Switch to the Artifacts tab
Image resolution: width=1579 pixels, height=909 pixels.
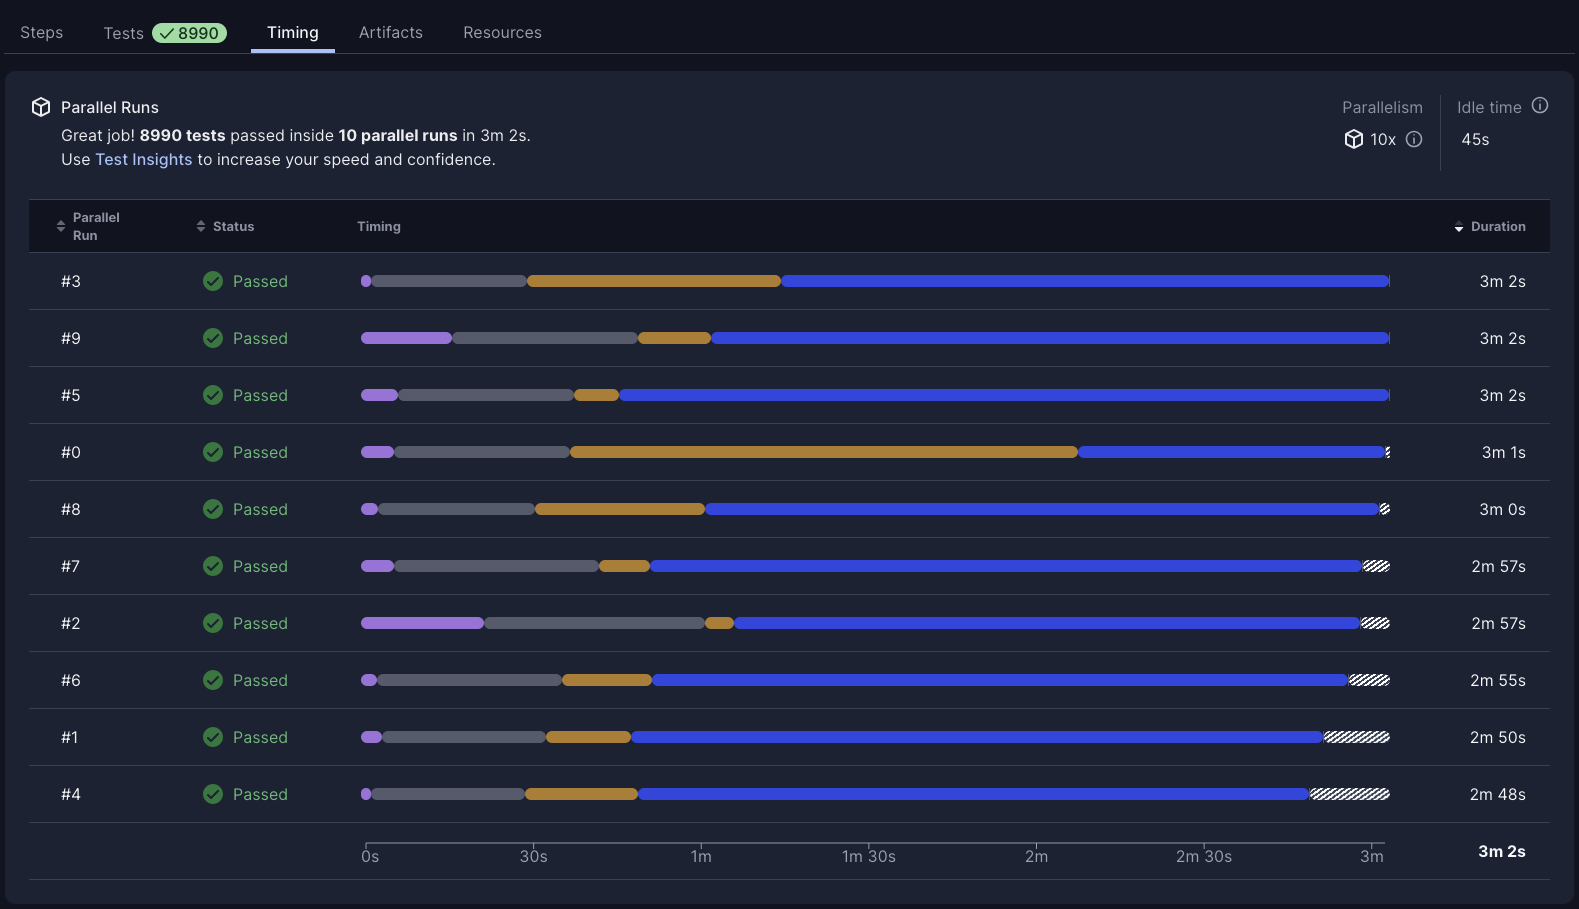pos(391,32)
